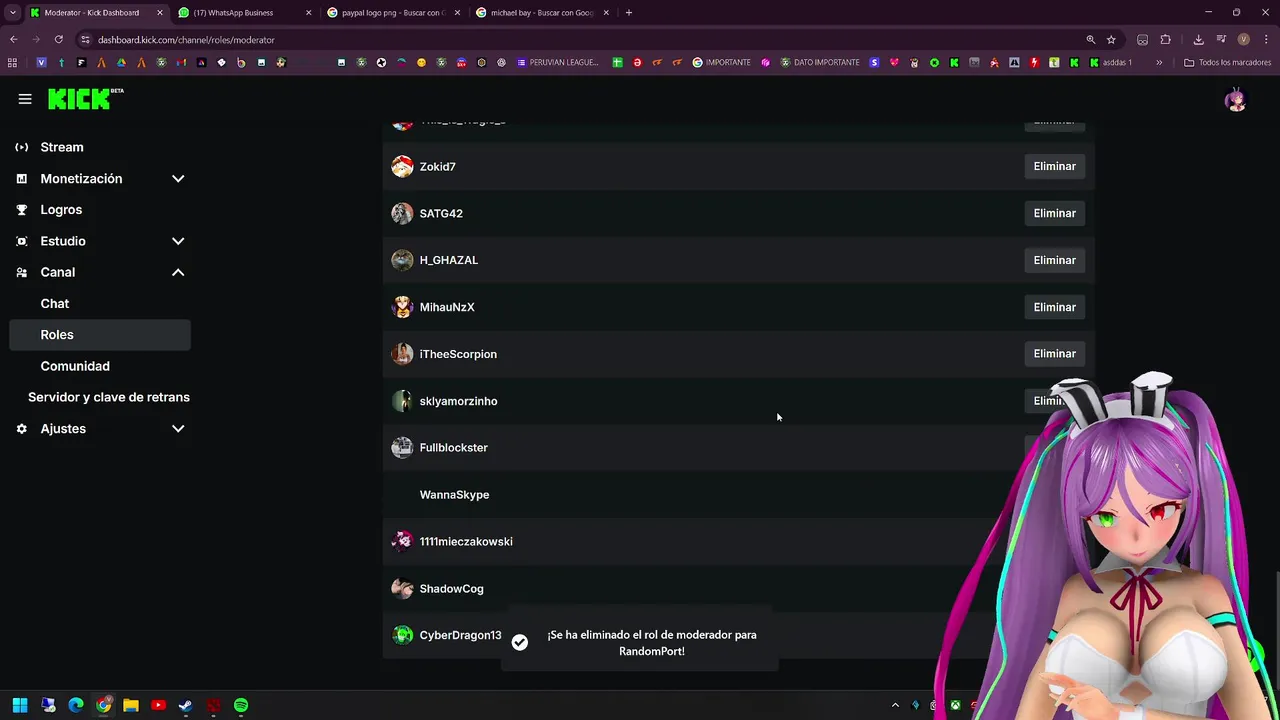Switch to the paypal logo png tab
This screenshot has width=1280, height=720.
pyautogui.click(x=393, y=13)
